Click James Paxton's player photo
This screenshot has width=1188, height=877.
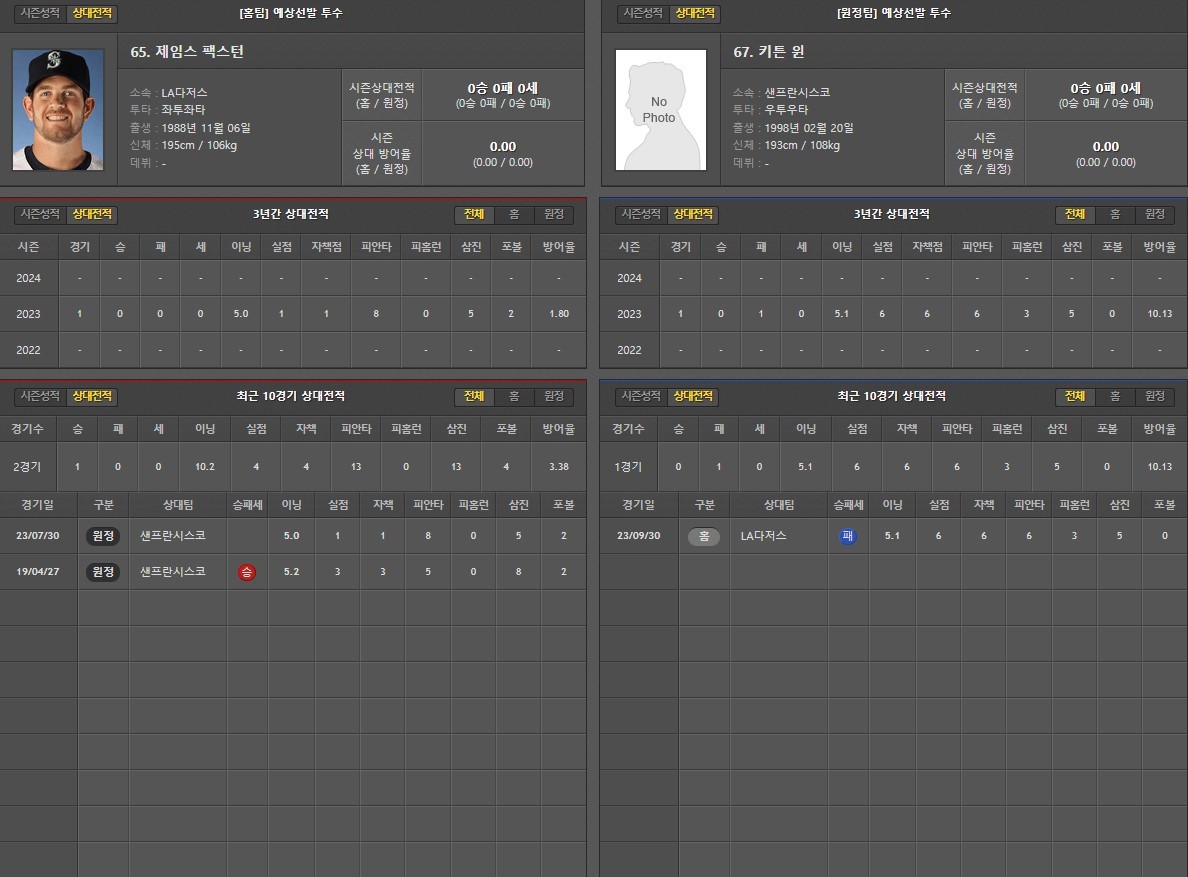coord(58,110)
